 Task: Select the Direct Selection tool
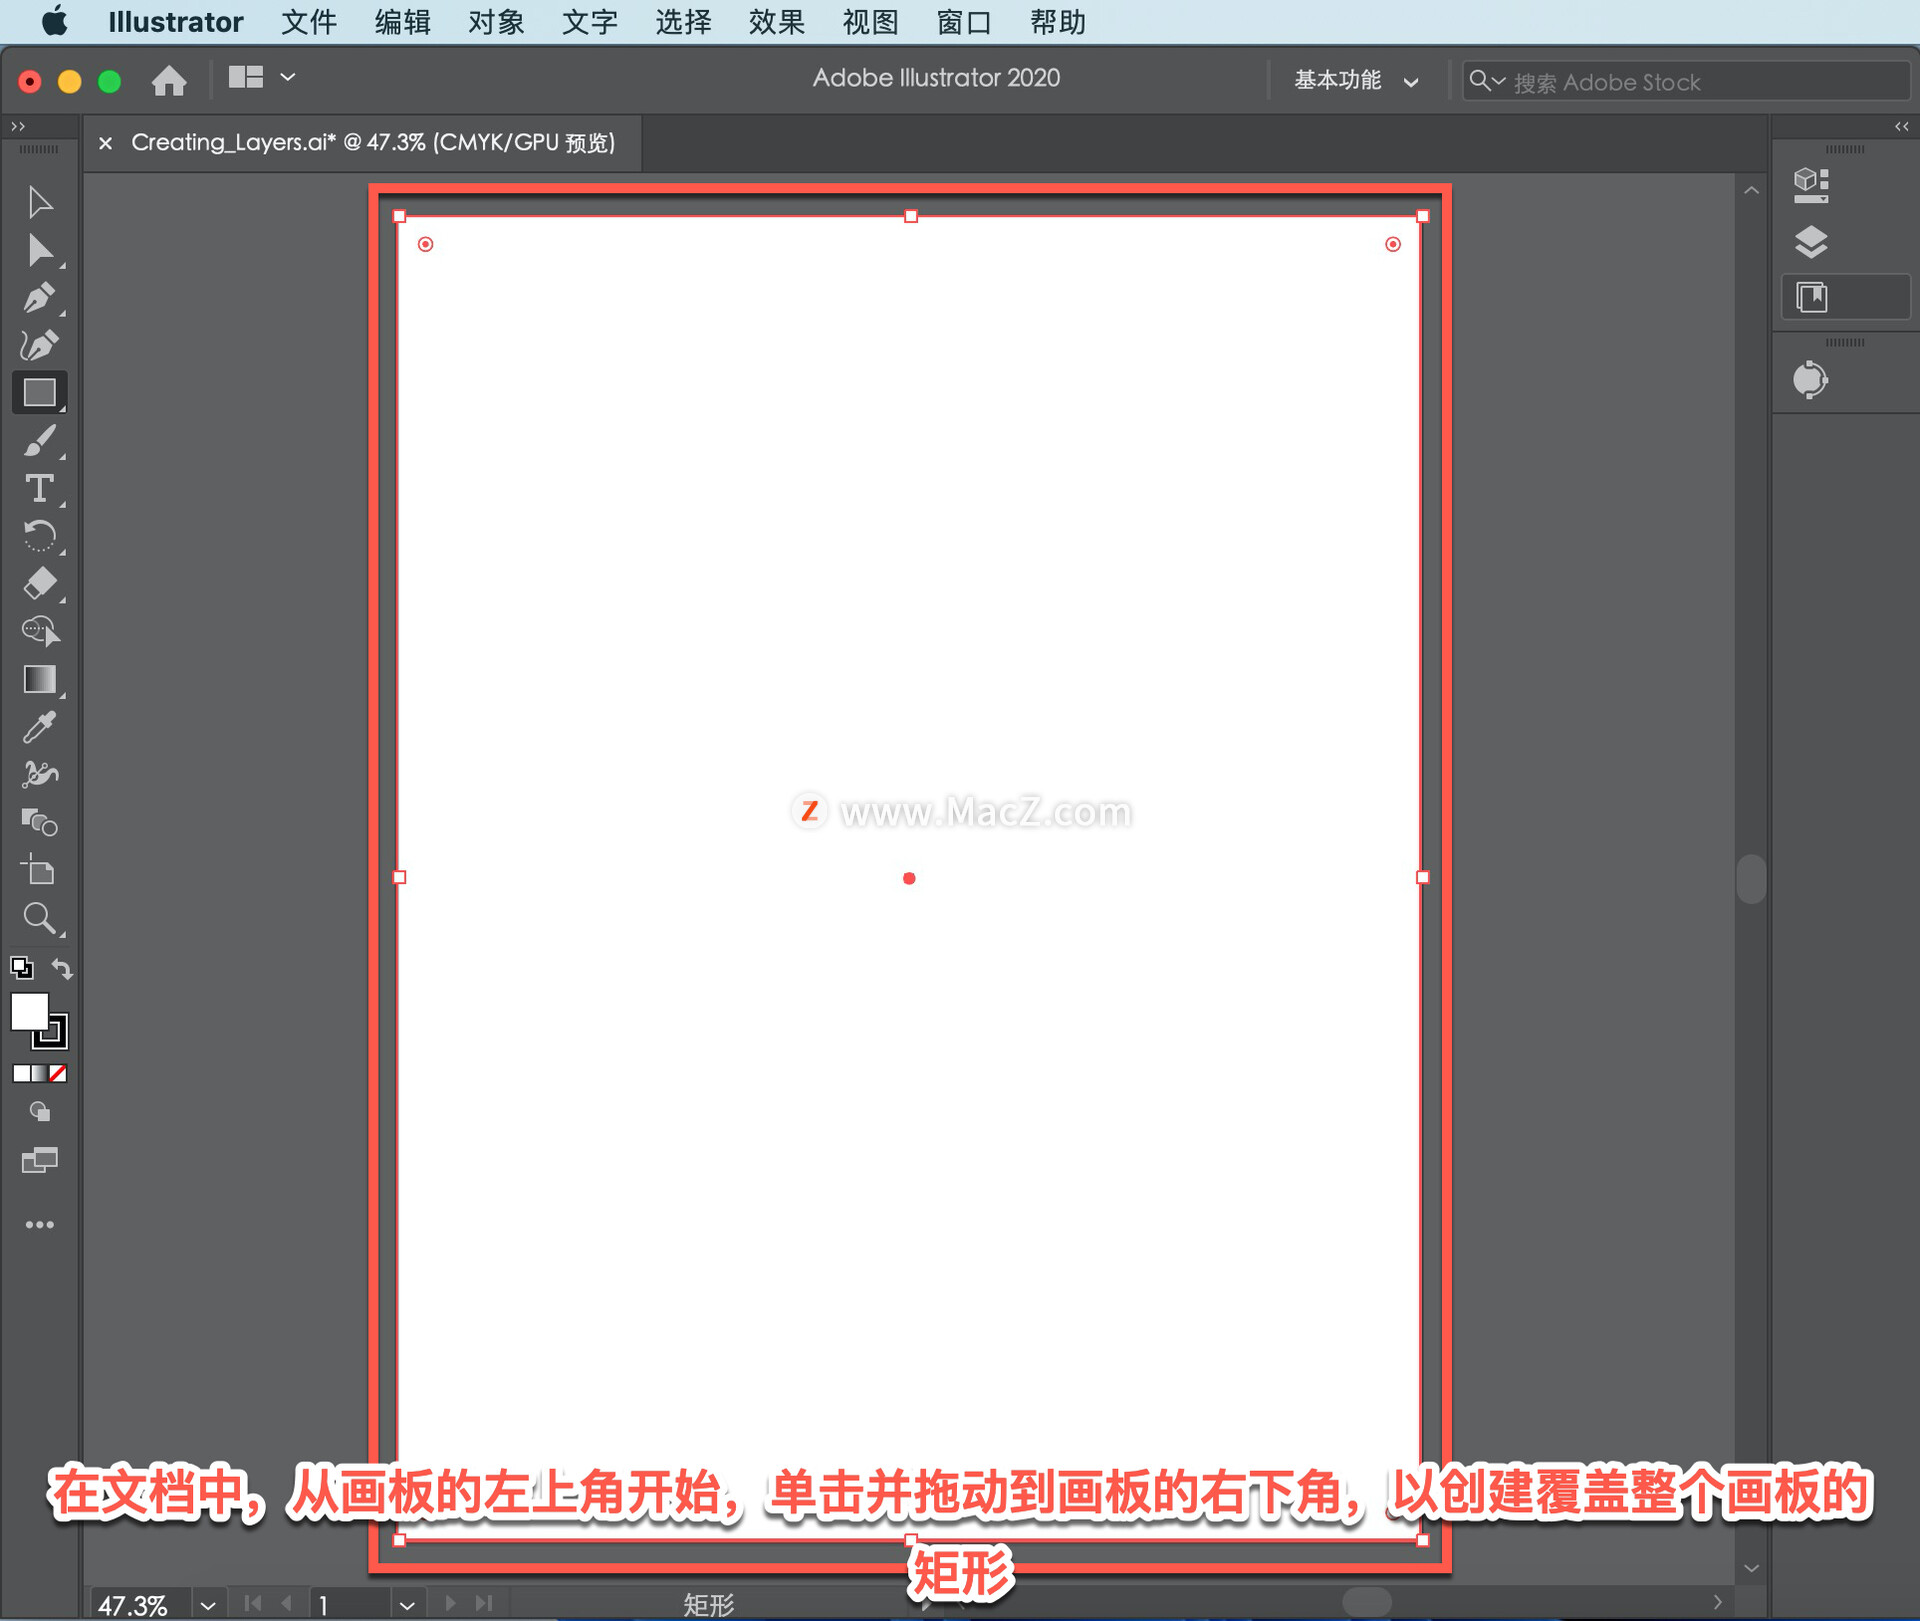tap(39, 250)
